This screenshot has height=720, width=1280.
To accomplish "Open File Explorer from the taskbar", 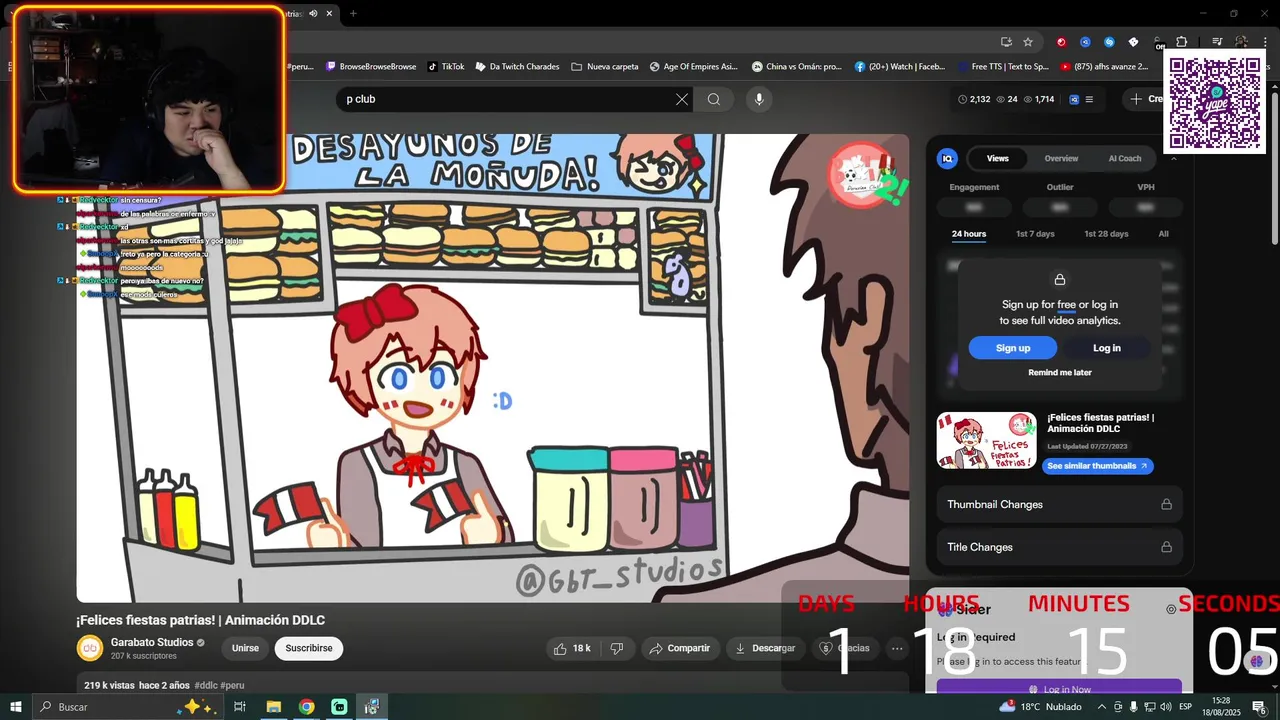I will click(273, 707).
